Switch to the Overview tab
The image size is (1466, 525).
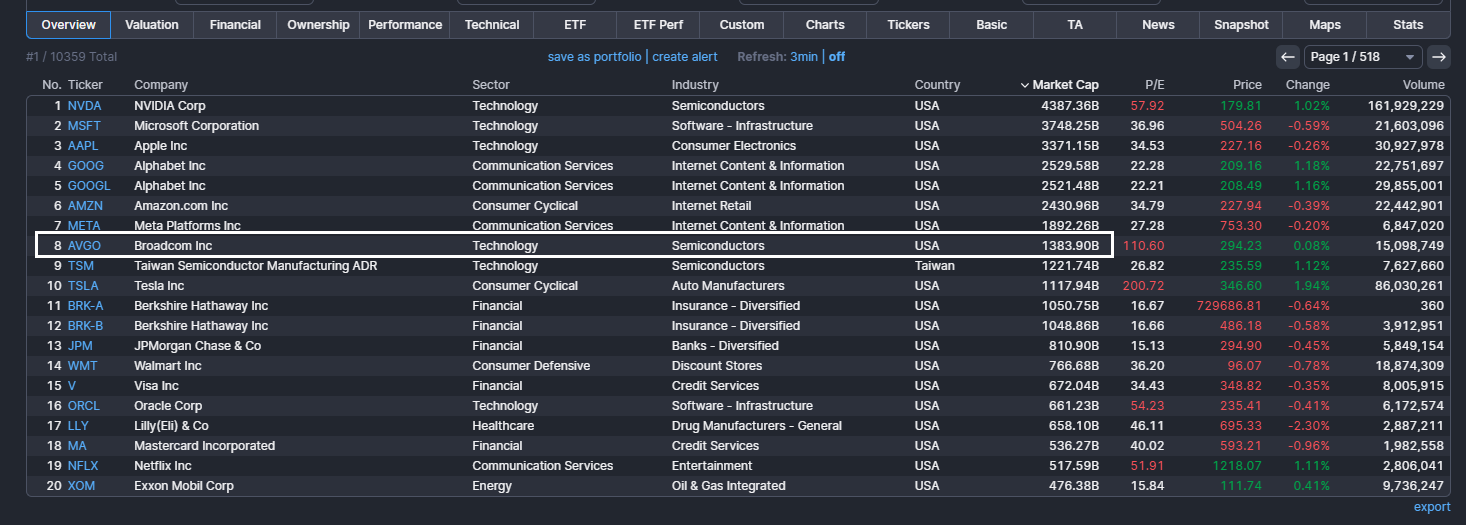tap(69, 25)
